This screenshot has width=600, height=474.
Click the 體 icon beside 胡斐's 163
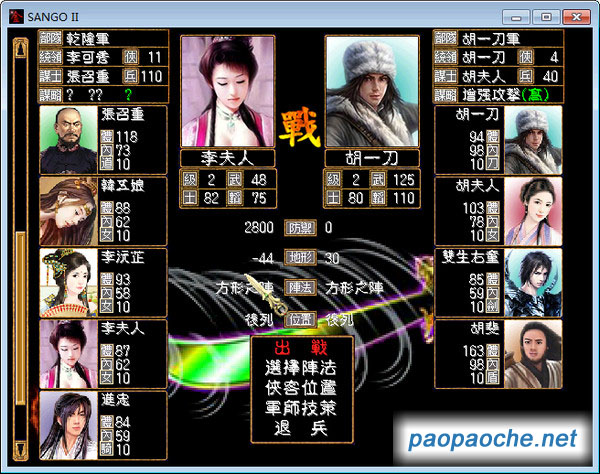click(x=493, y=350)
